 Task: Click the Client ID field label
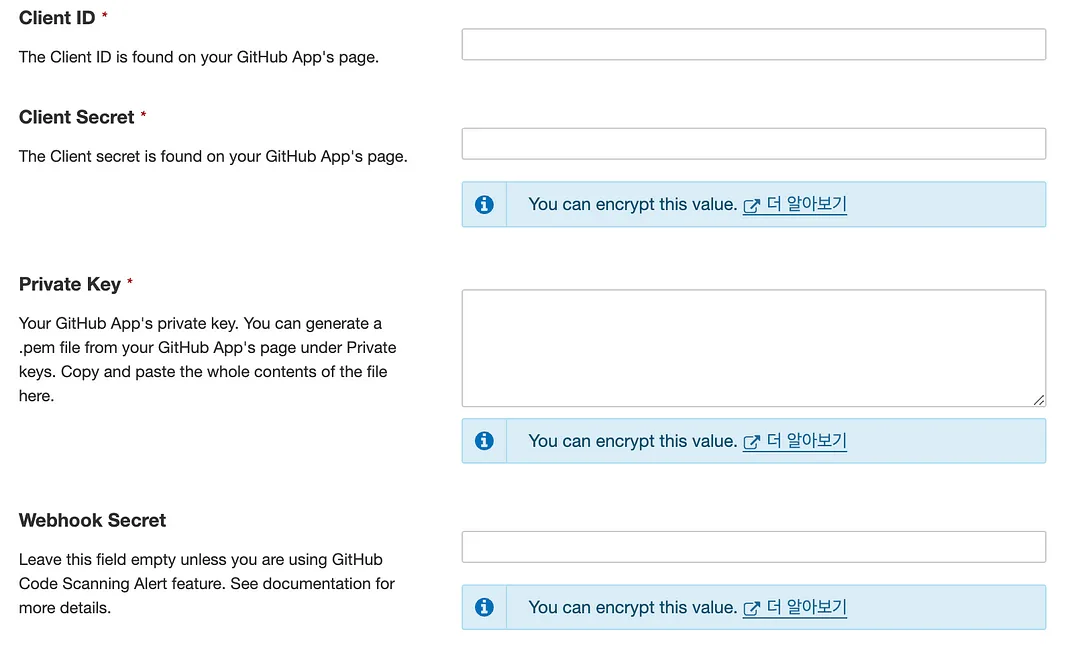[58, 18]
